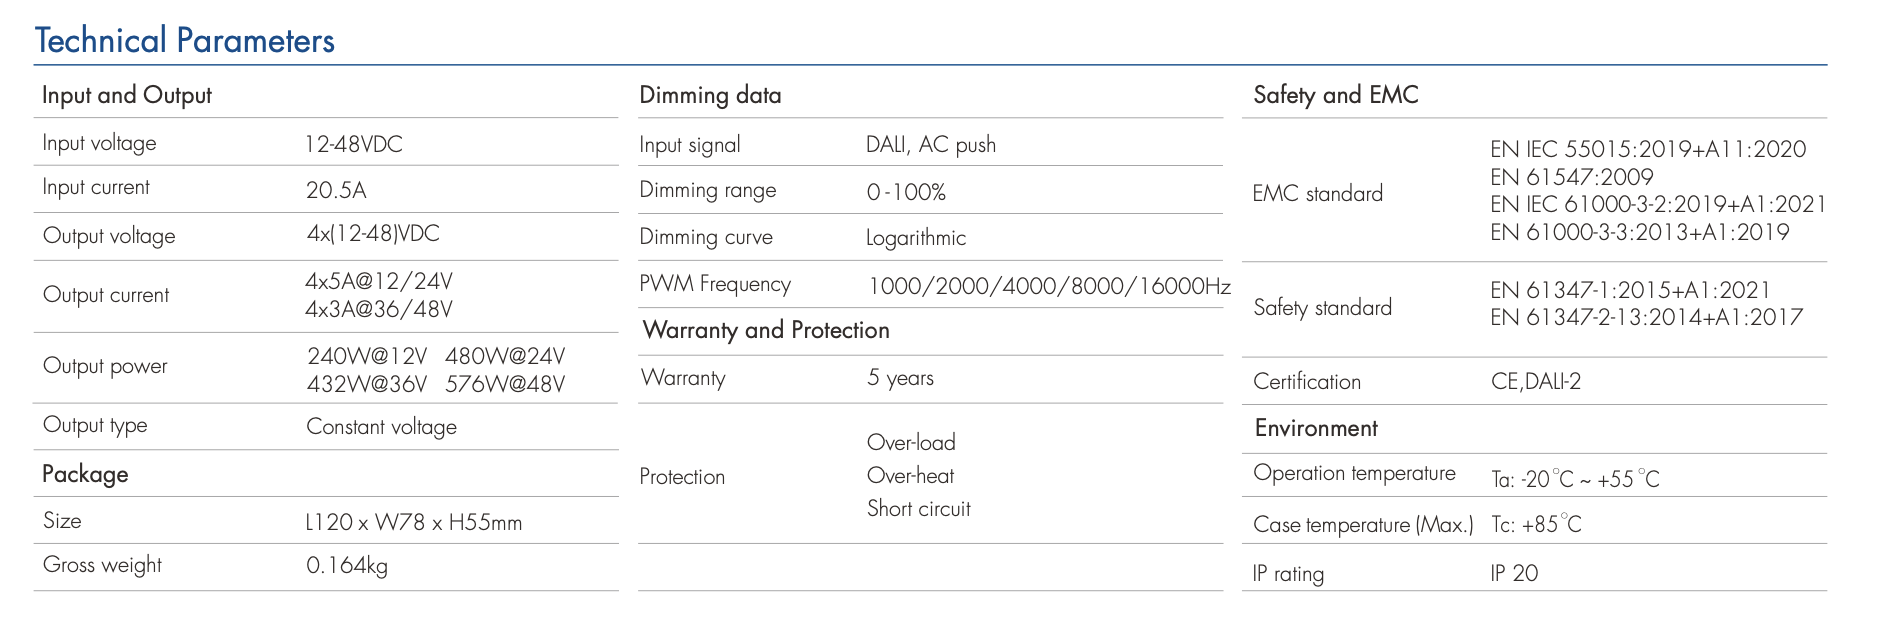Select the 20.5A input current value
Screen dimensions: 1898x626
(336, 190)
